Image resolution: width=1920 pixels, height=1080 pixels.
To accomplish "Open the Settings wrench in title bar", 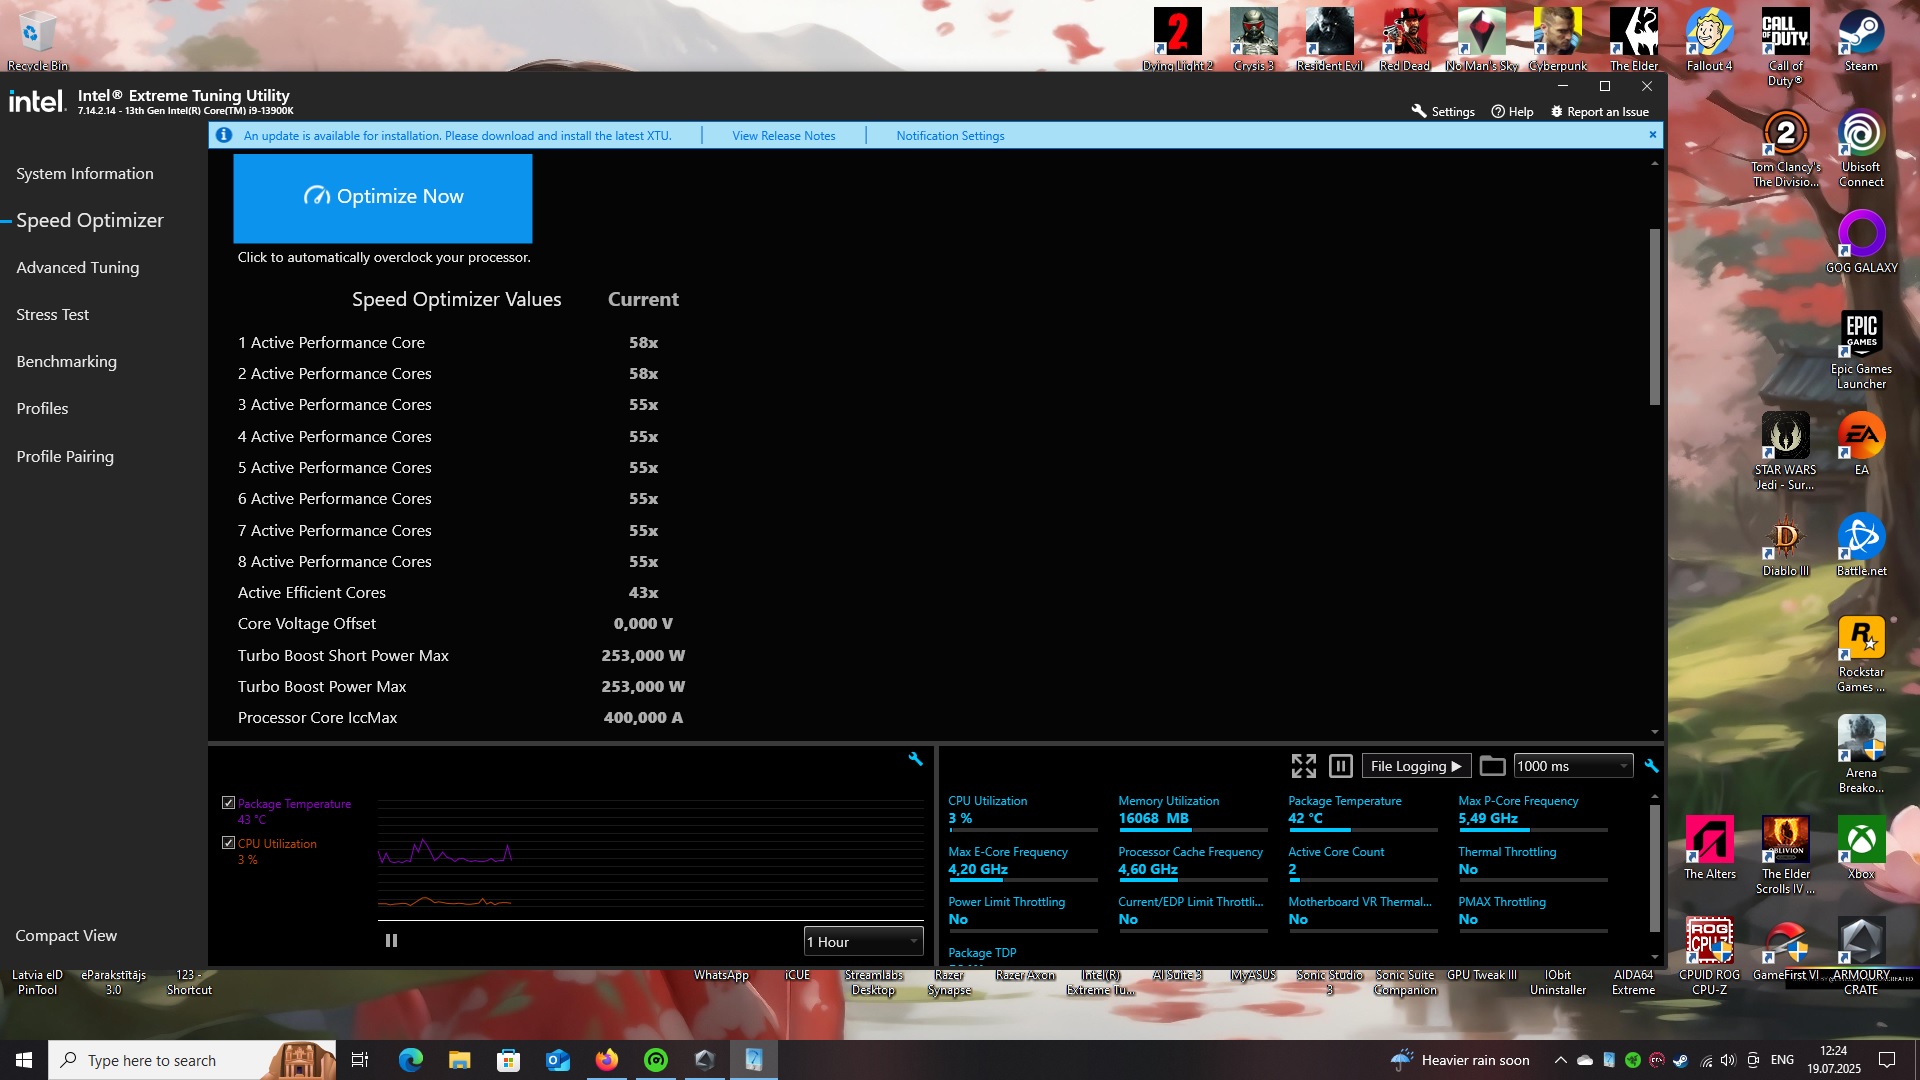I will click(1419, 111).
